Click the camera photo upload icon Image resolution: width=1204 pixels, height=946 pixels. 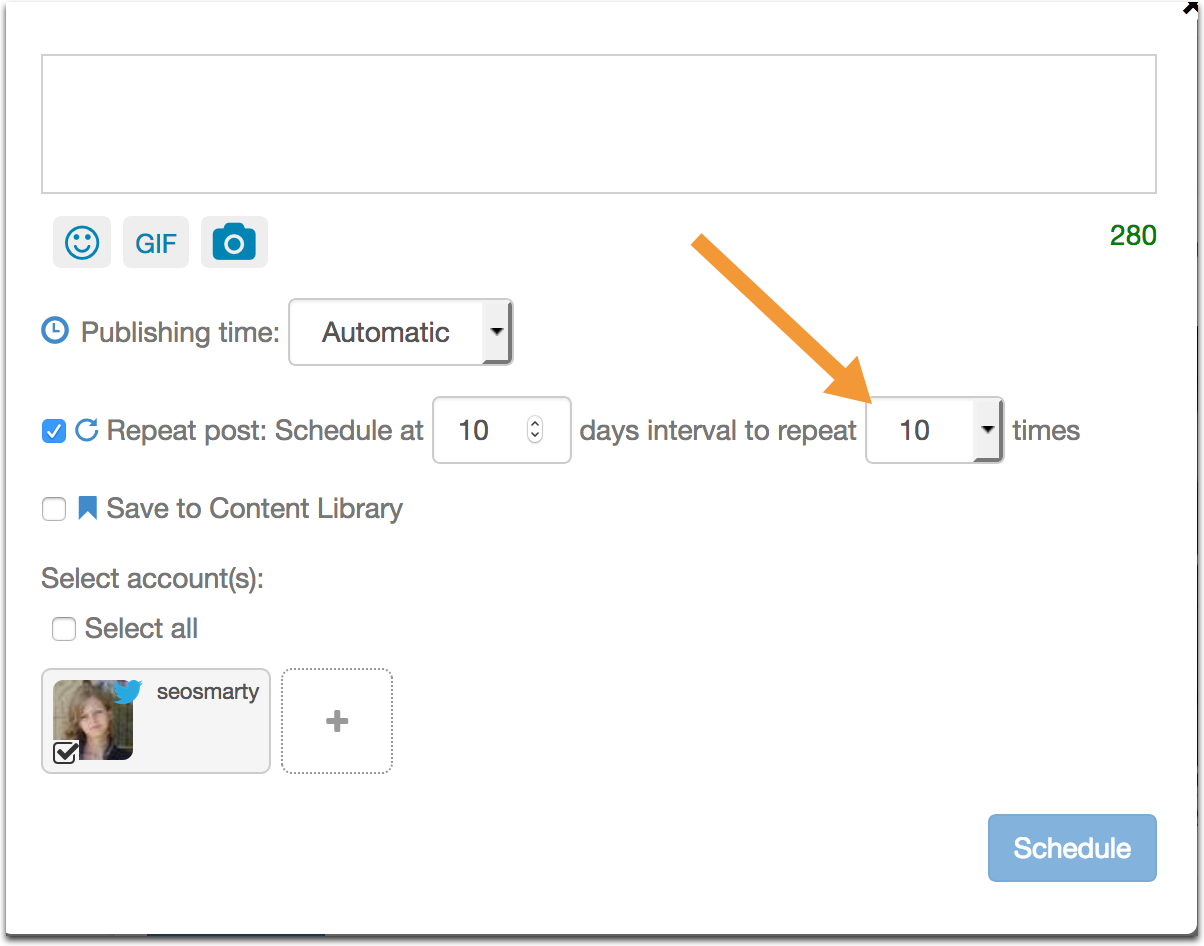point(234,243)
